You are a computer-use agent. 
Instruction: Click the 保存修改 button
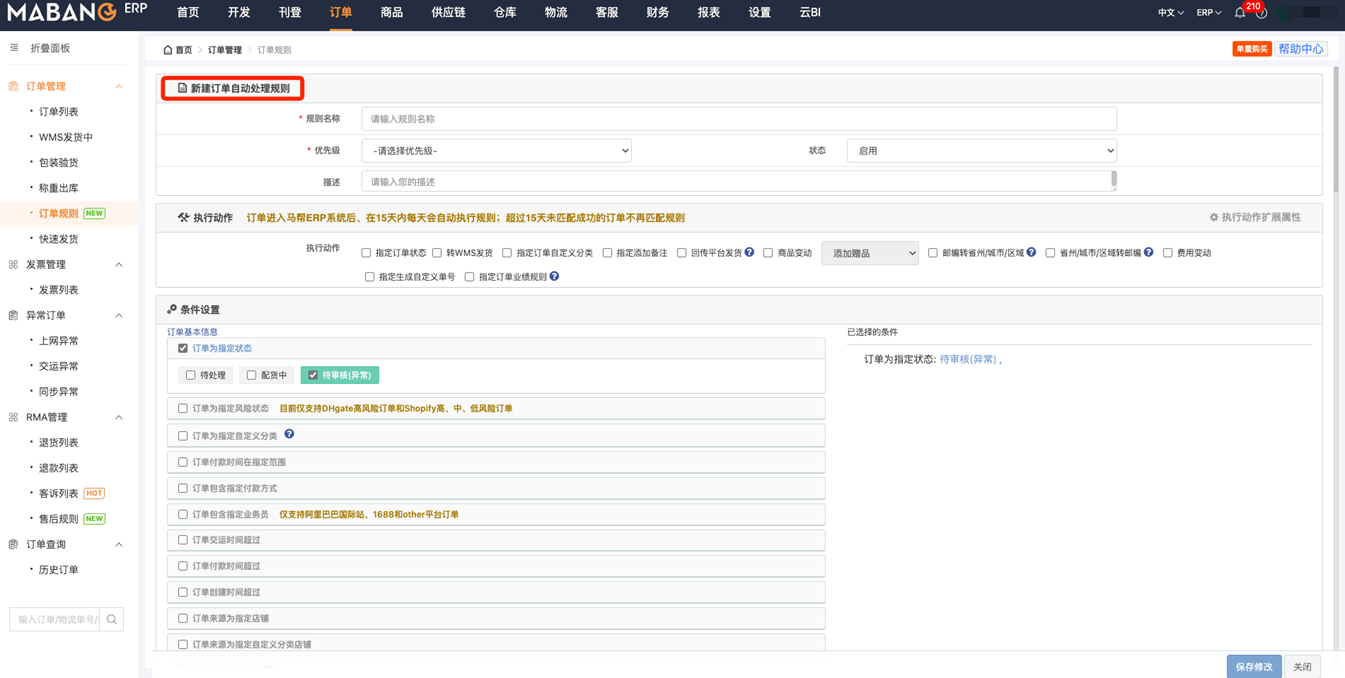click(x=1253, y=666)
